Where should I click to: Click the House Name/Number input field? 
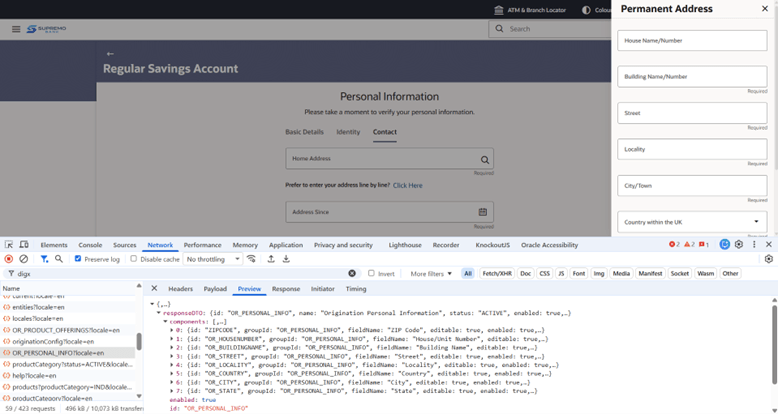click(x=692, y=40)
